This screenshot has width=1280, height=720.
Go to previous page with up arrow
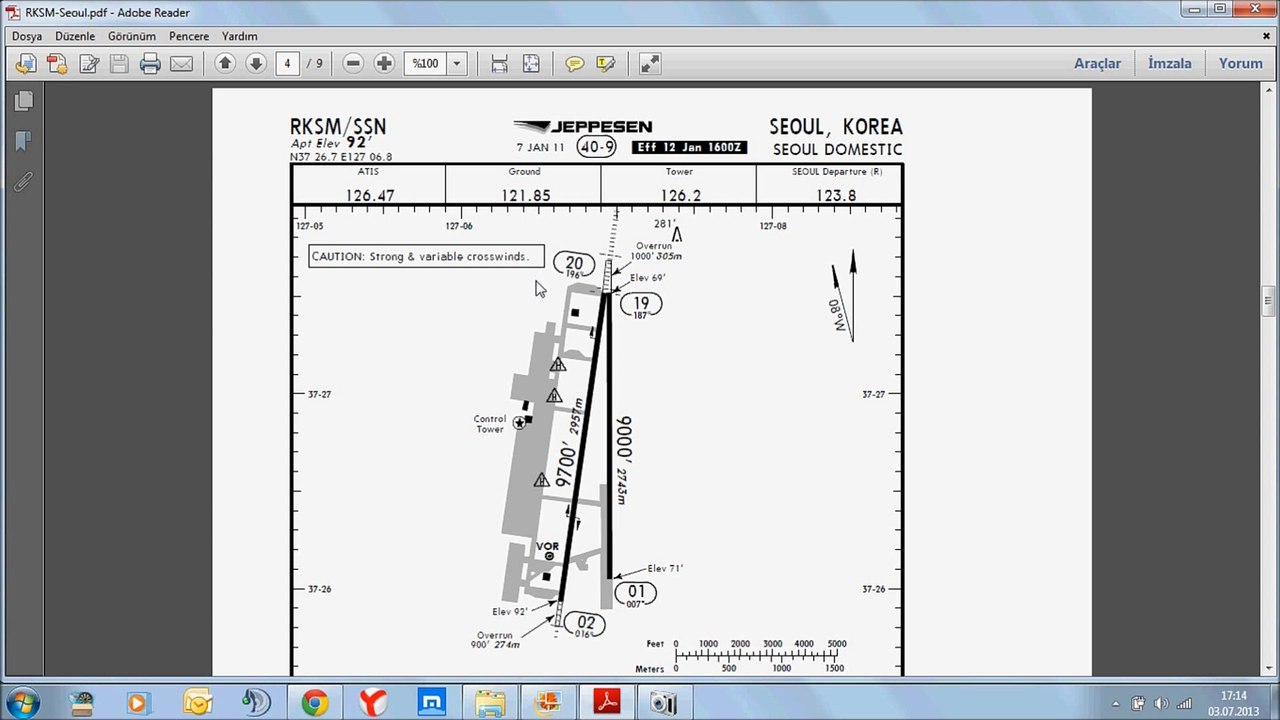click(225, 63)
